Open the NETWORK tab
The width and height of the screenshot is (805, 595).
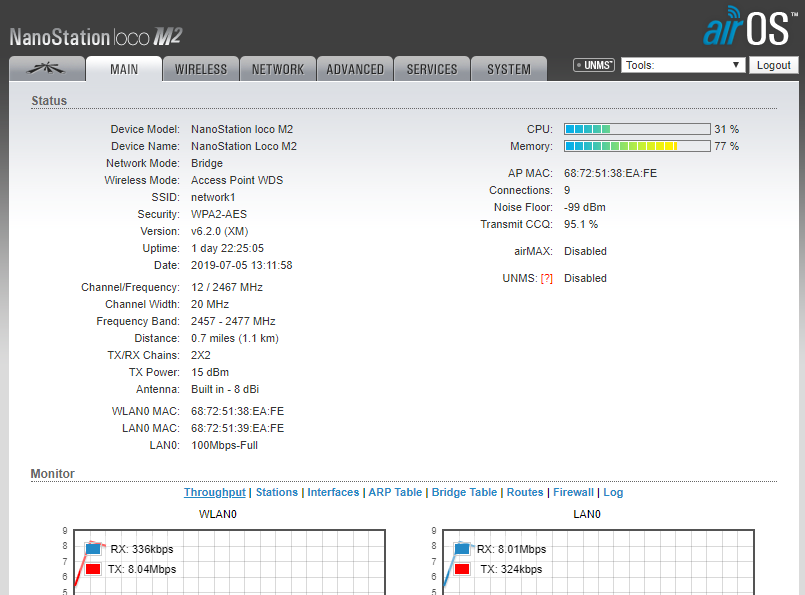[x=278, y=69]
